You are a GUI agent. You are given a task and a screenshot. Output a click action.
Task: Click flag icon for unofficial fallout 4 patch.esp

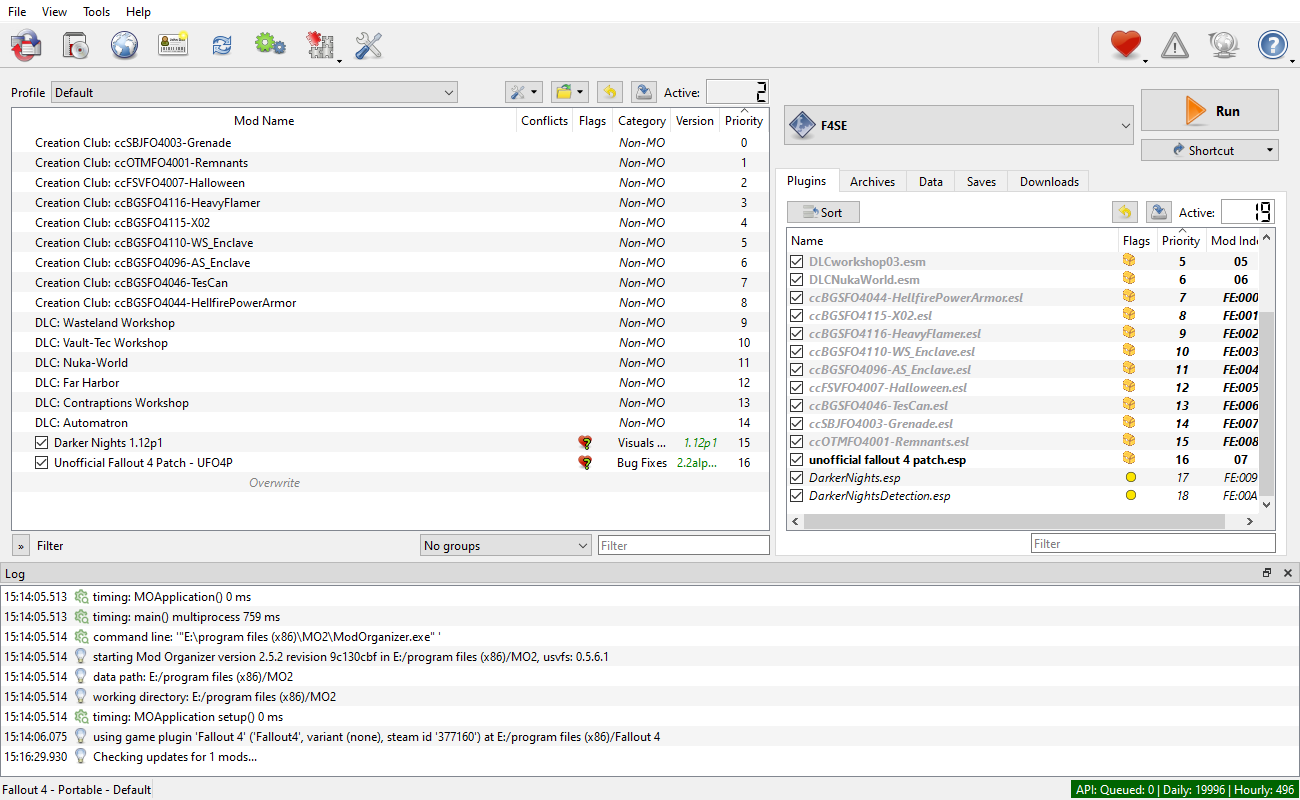point(1131,460)
